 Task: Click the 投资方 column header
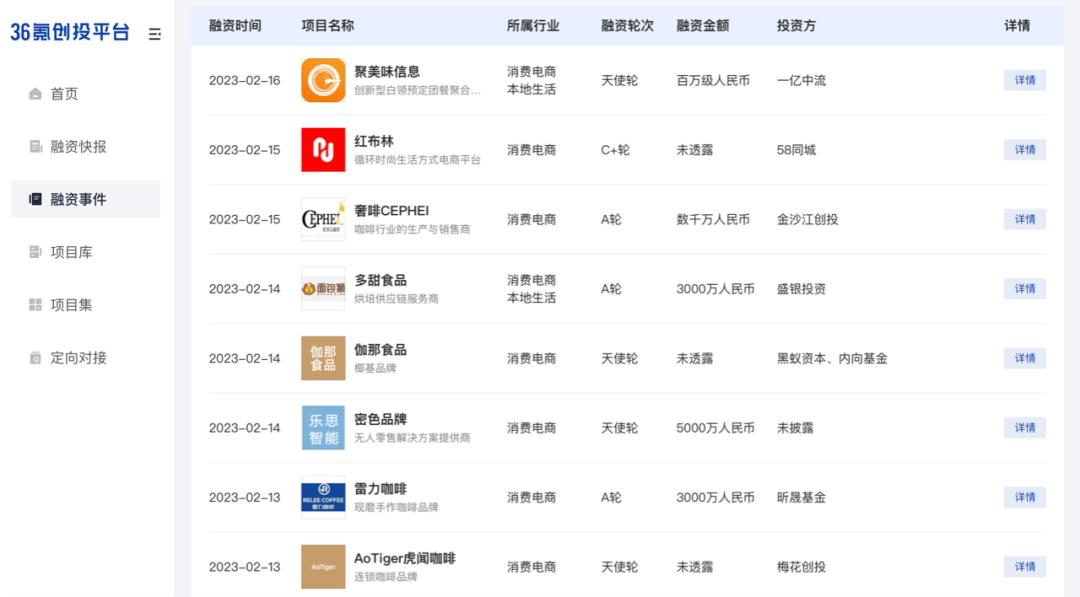coord(796,25)
